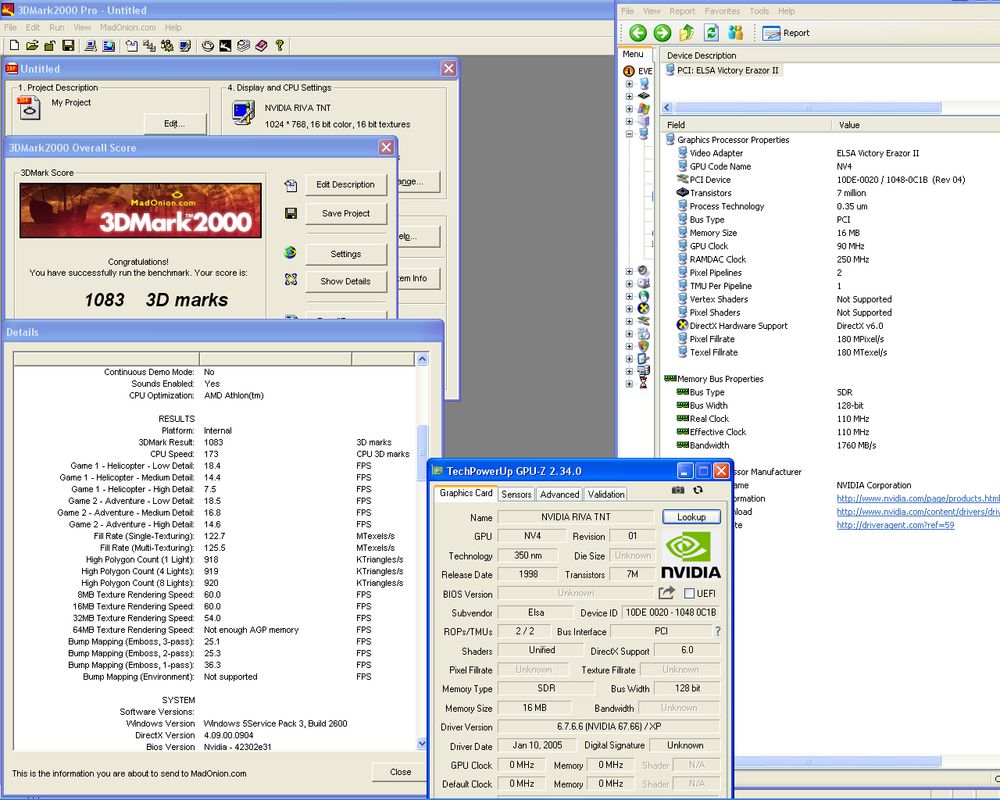Click the refresh icon in GPU-Z window
1000x800 pixels.
[698, 490]
